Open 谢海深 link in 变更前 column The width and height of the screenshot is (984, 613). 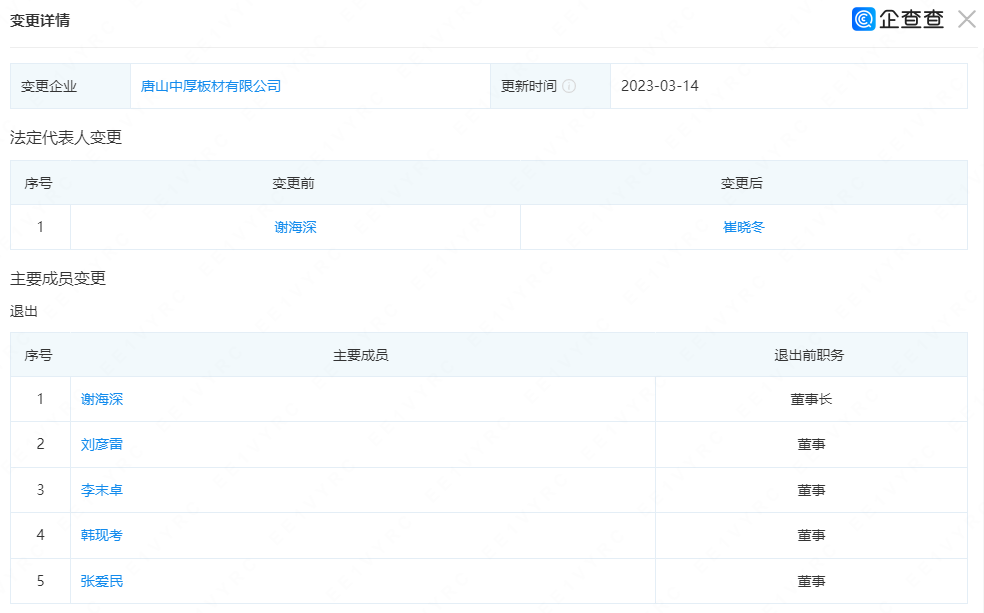coord(296,227)
